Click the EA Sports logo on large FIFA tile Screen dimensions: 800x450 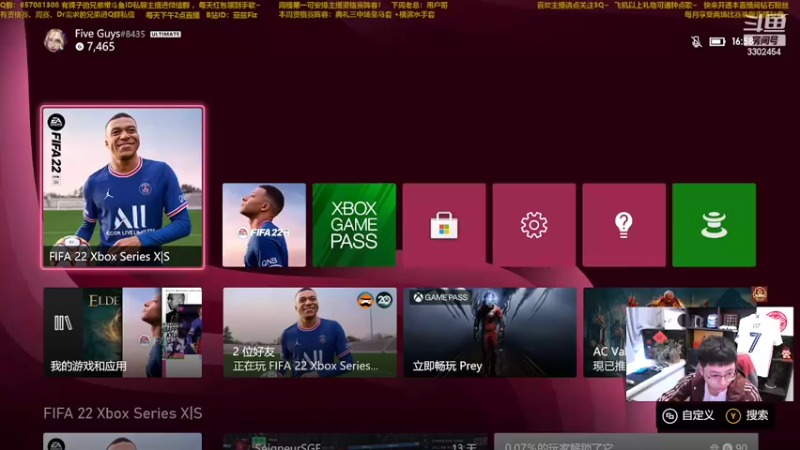point(56,121)
